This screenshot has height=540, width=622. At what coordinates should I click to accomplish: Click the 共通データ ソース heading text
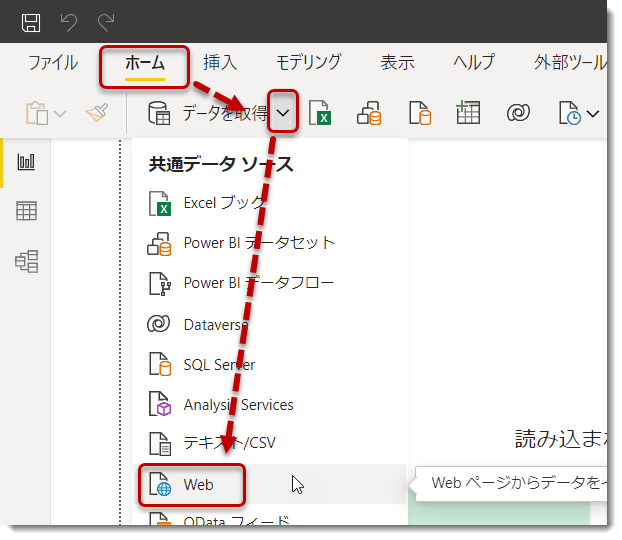coord(221,165)
